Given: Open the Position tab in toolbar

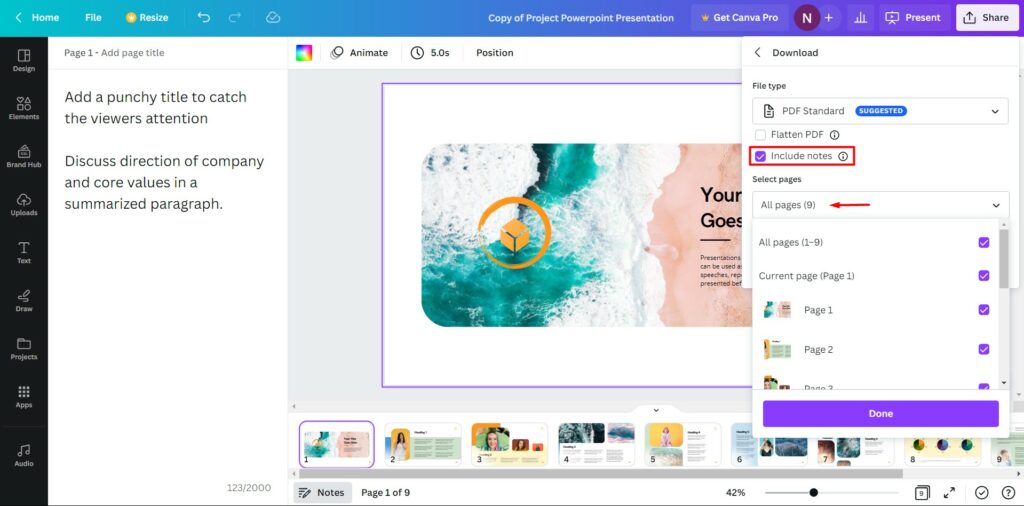Looking at the screenshot, I should tap(494, 53).
